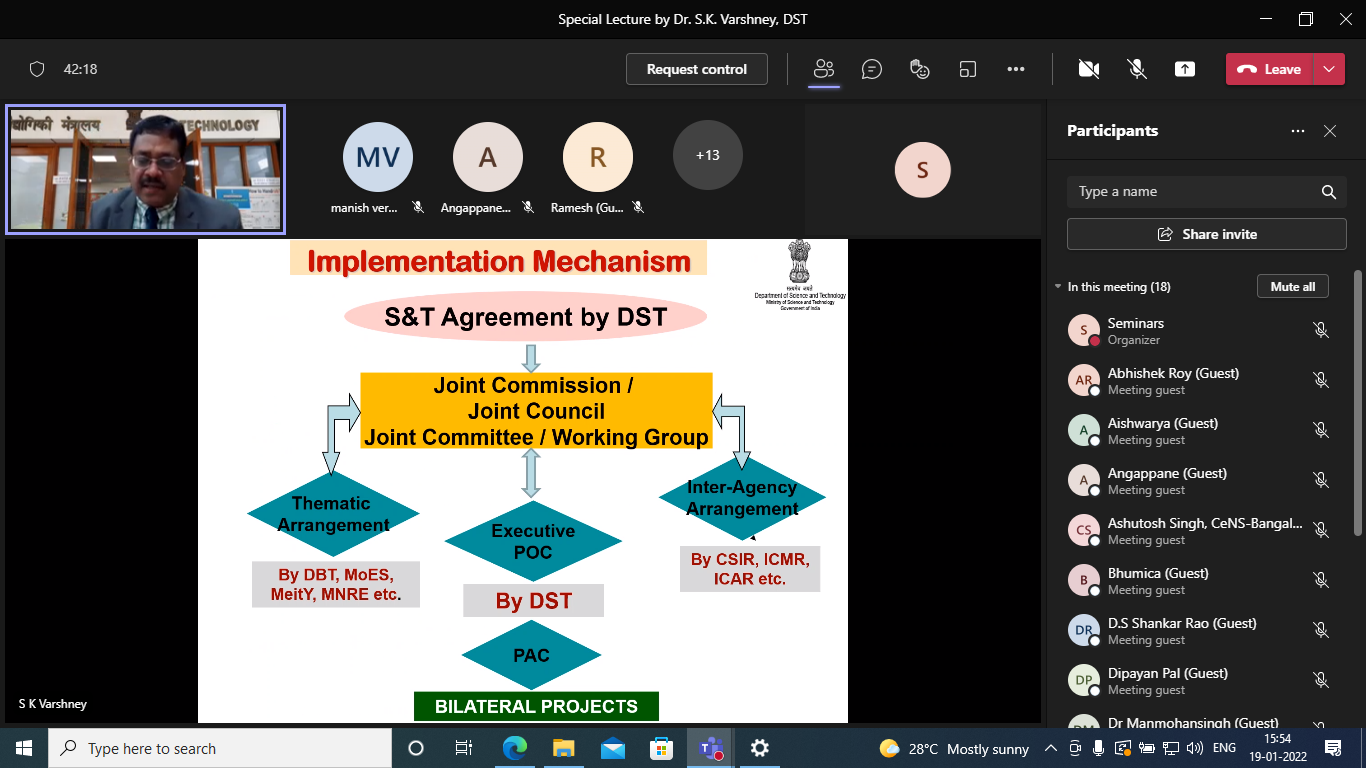Click the search magnifier in the participants panel

(1329, 192)
